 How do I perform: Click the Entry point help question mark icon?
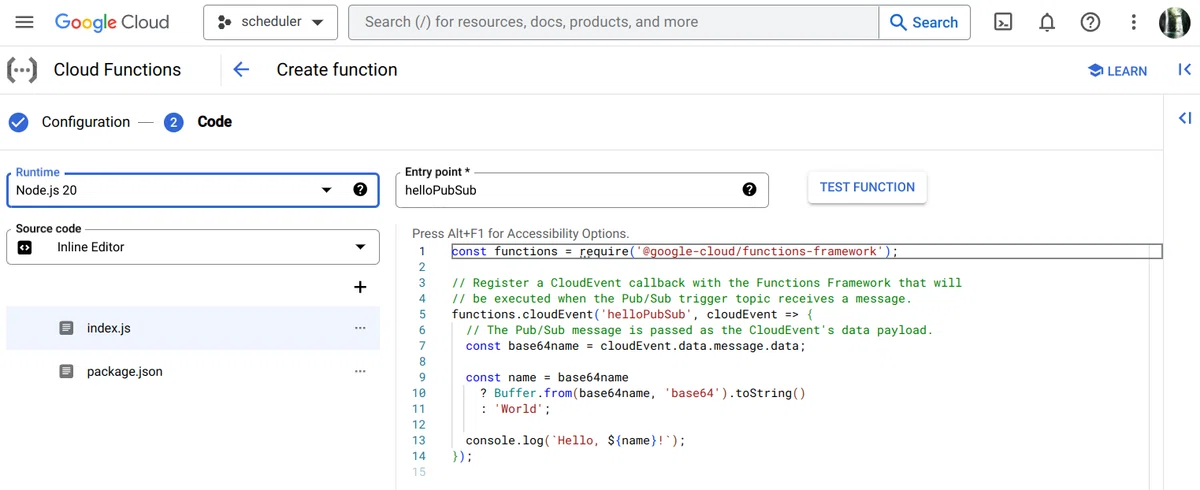749,189
